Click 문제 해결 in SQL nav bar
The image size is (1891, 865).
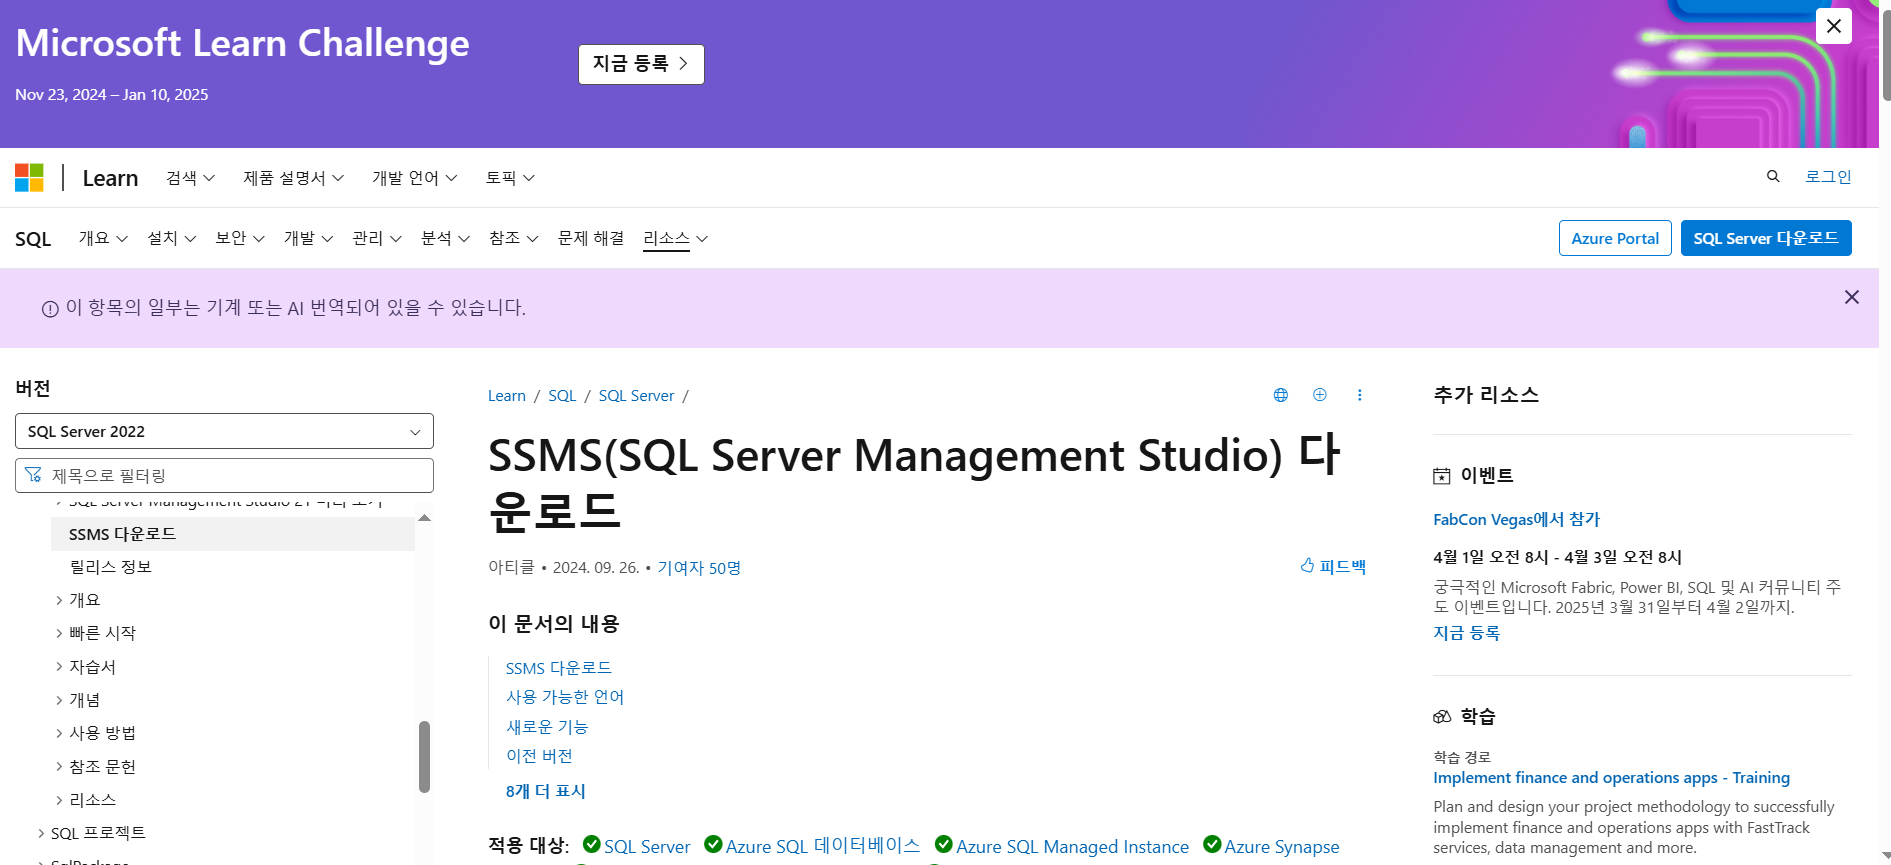click(591, 238)
